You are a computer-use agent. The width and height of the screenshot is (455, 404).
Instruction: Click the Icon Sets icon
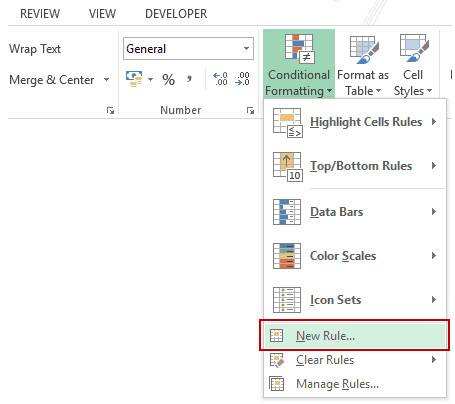[x=287, y=300]
